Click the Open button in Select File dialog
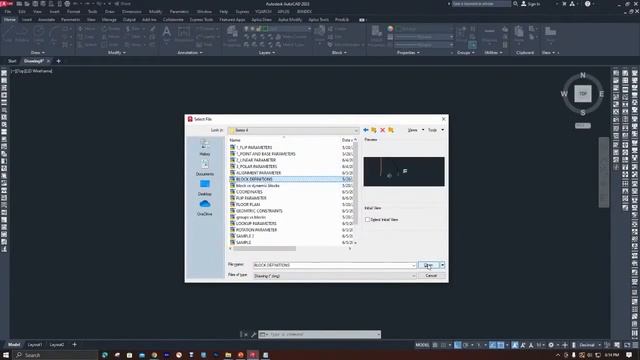Image resolution: width=640 pixels, height=360 pixels. 429,265
